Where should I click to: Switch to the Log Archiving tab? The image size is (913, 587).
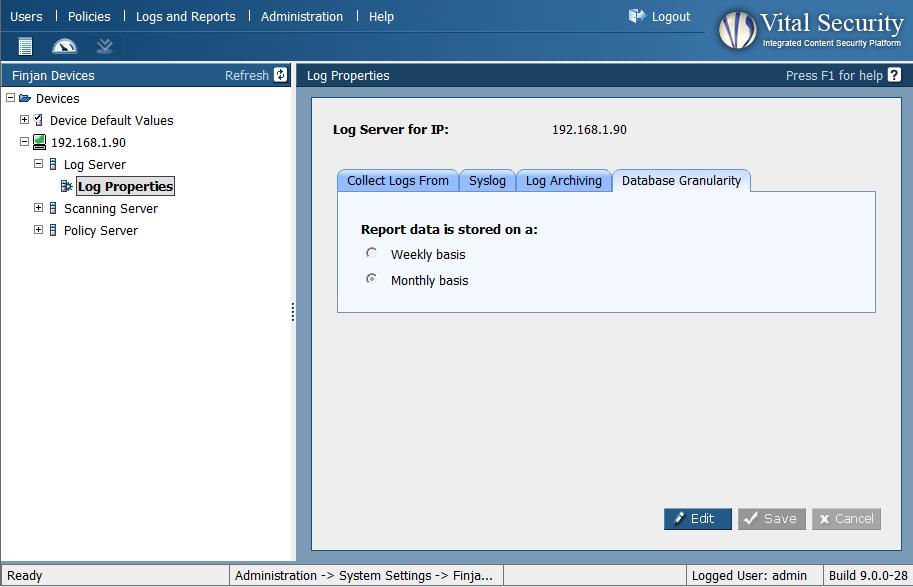coord(563,181)
